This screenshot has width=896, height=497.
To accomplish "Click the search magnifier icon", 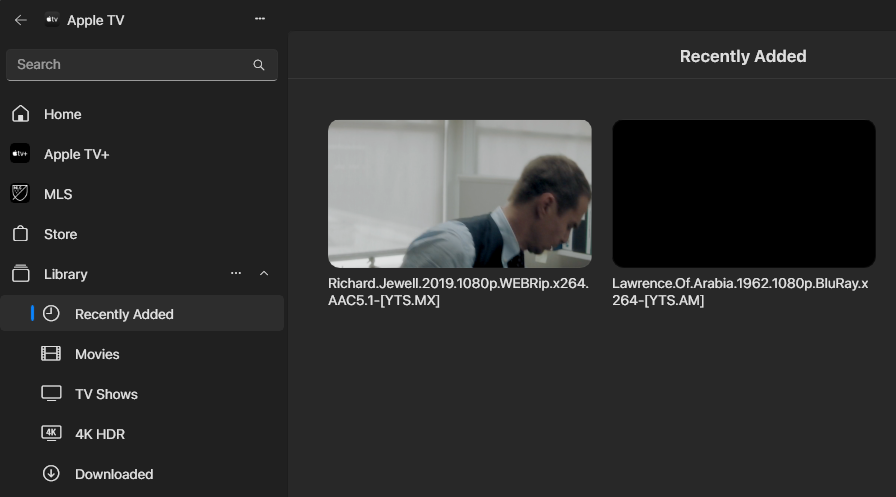I will (x=259, y=65).
